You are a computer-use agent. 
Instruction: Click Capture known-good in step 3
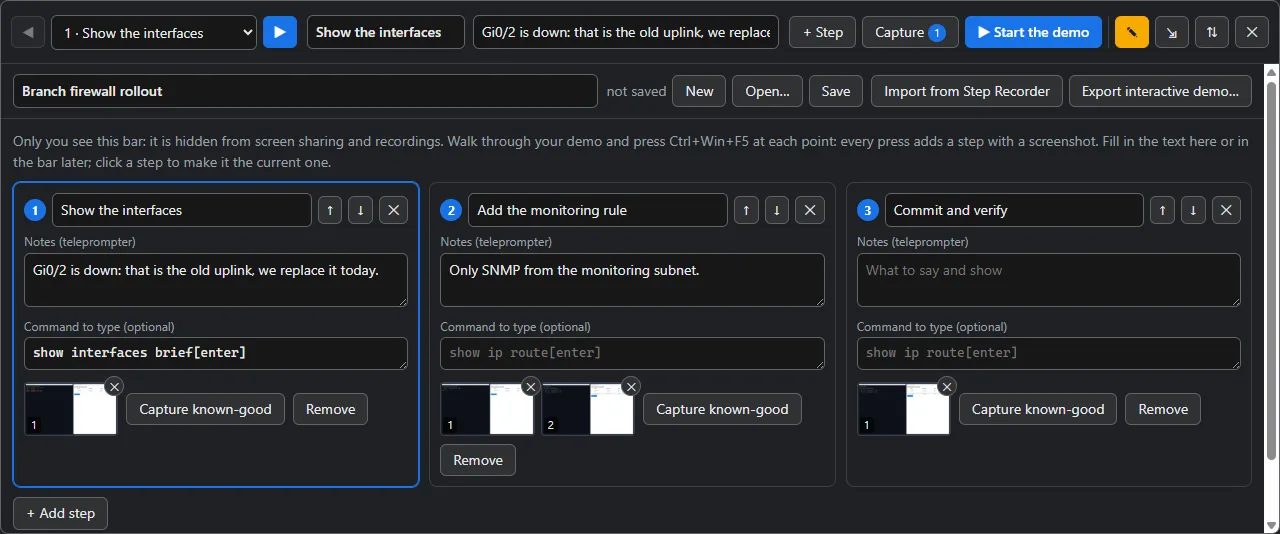tap(1038, 409)
